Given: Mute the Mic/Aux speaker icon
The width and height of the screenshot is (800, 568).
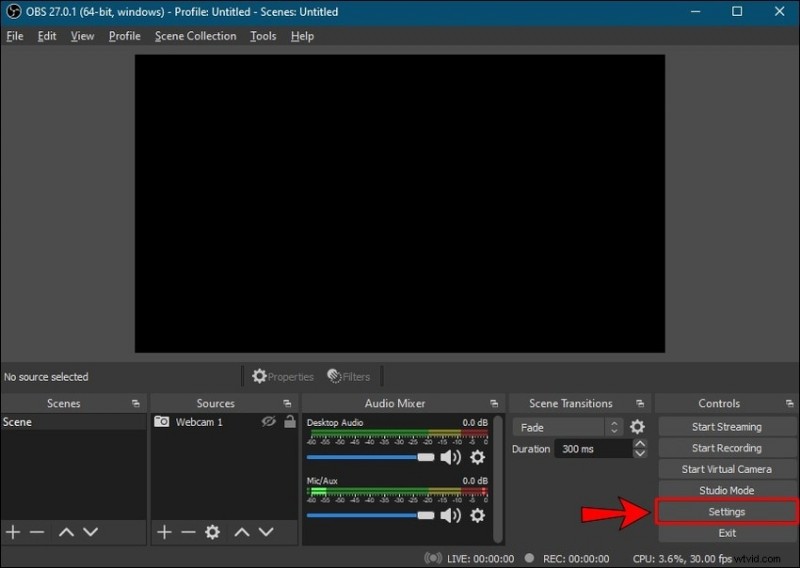Looking at the screenshot, I should coord(451,515).
